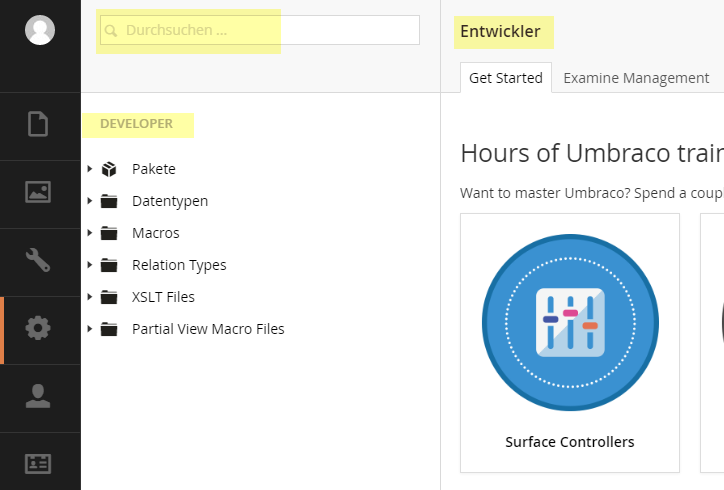Select Partial View Macro Files item
Screen dimensions: 724x490
click(208, 329)
